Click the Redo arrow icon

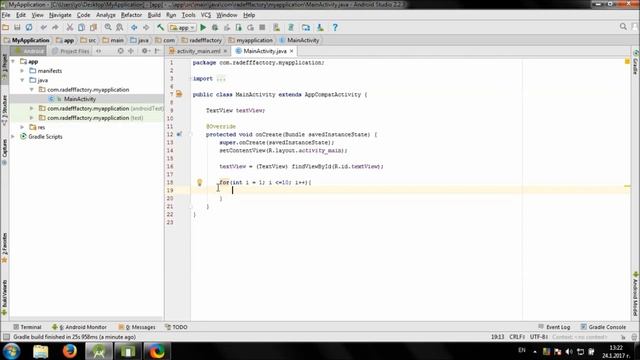56,27
